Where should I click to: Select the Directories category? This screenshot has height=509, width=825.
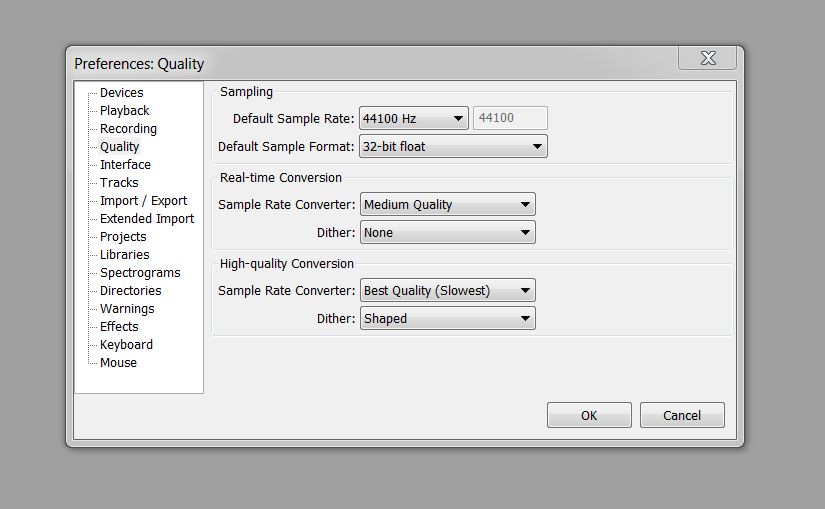[130, 291]
